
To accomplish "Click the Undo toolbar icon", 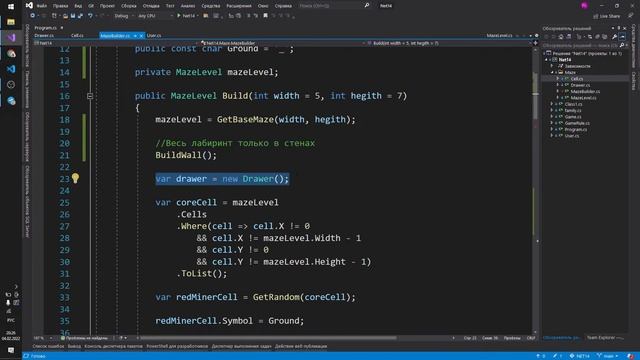I will click(x=90, y=16).
